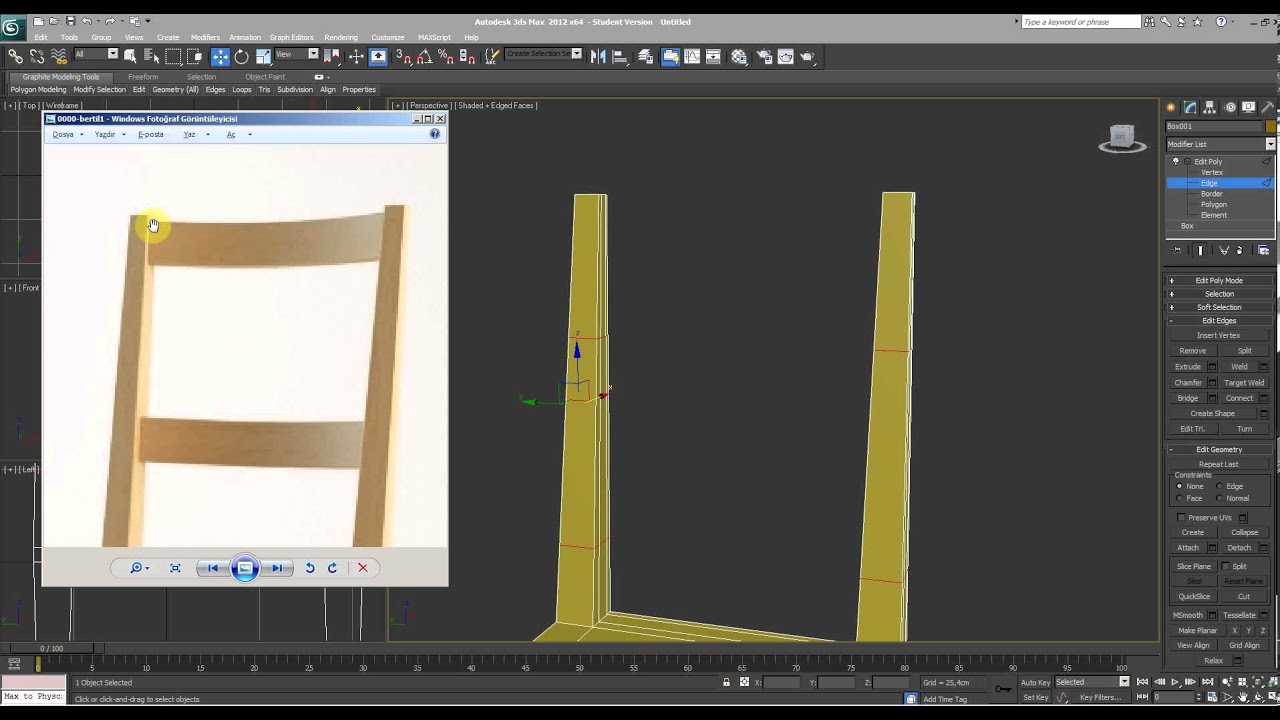Toggle the Percent Snap icon
1280x720 pixels.
446,56
